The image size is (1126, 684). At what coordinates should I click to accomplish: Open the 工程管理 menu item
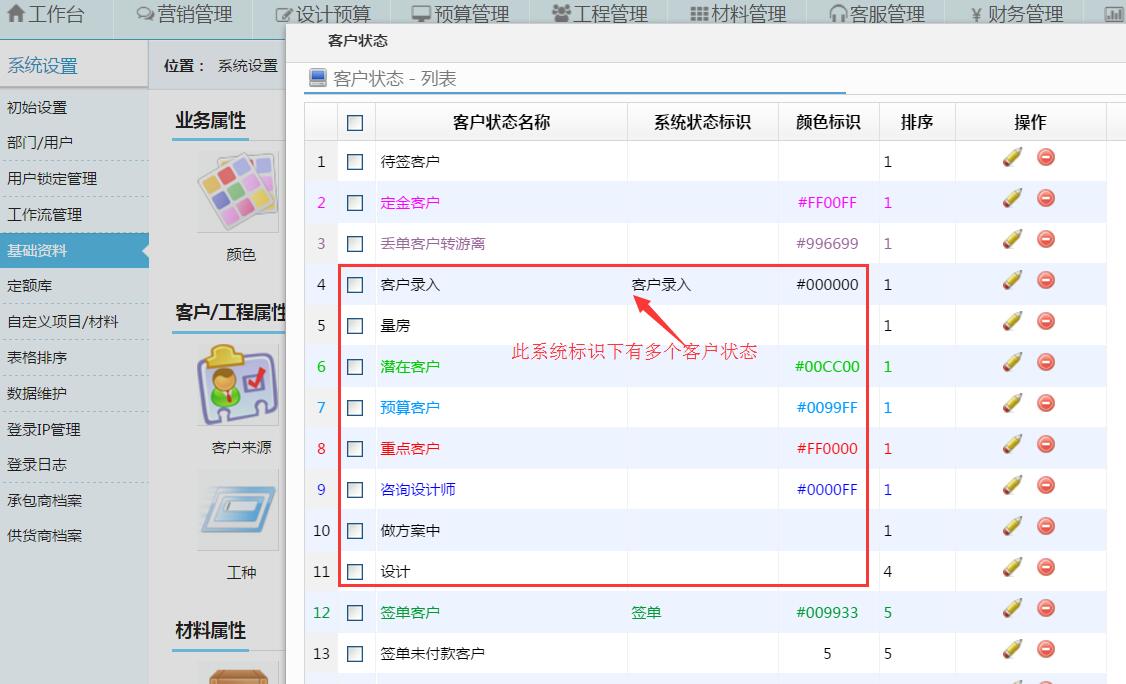coord(609,13)
